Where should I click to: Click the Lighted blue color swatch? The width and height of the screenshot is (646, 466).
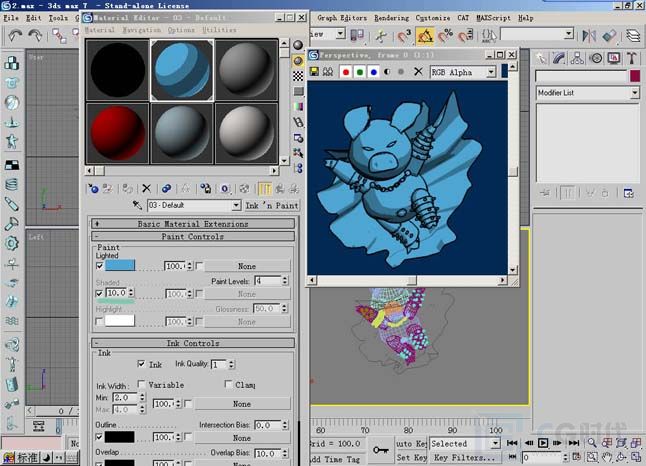click(x=120, y=266)
